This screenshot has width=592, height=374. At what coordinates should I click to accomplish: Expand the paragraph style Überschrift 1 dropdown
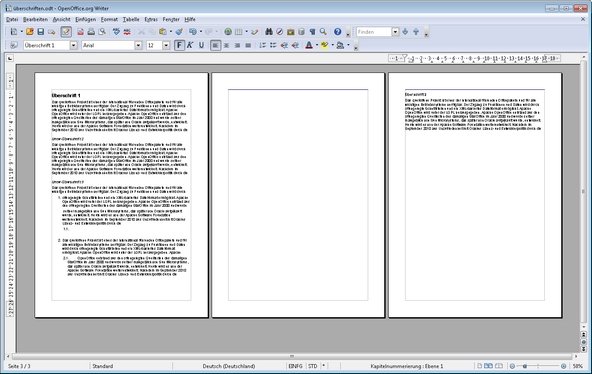click(74, 45)
